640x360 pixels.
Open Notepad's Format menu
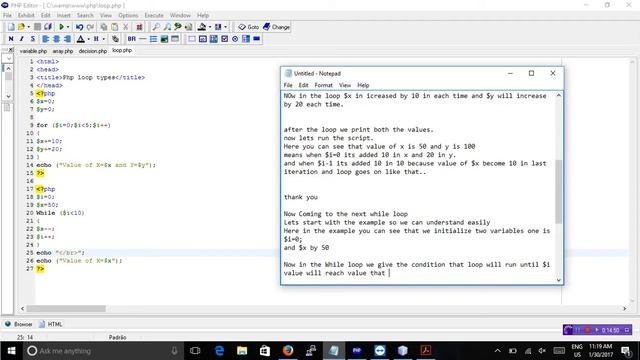(323, 85)
